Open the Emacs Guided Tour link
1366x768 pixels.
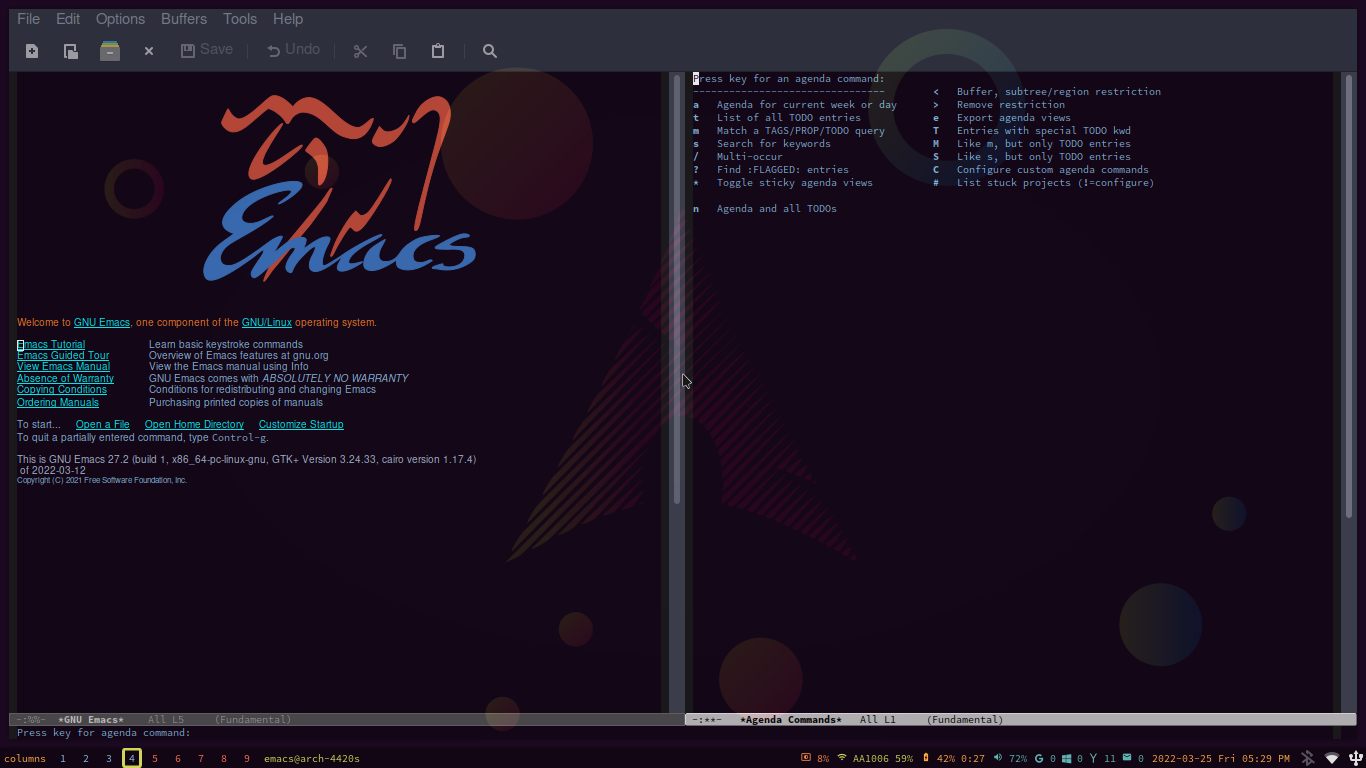(63, 356)
